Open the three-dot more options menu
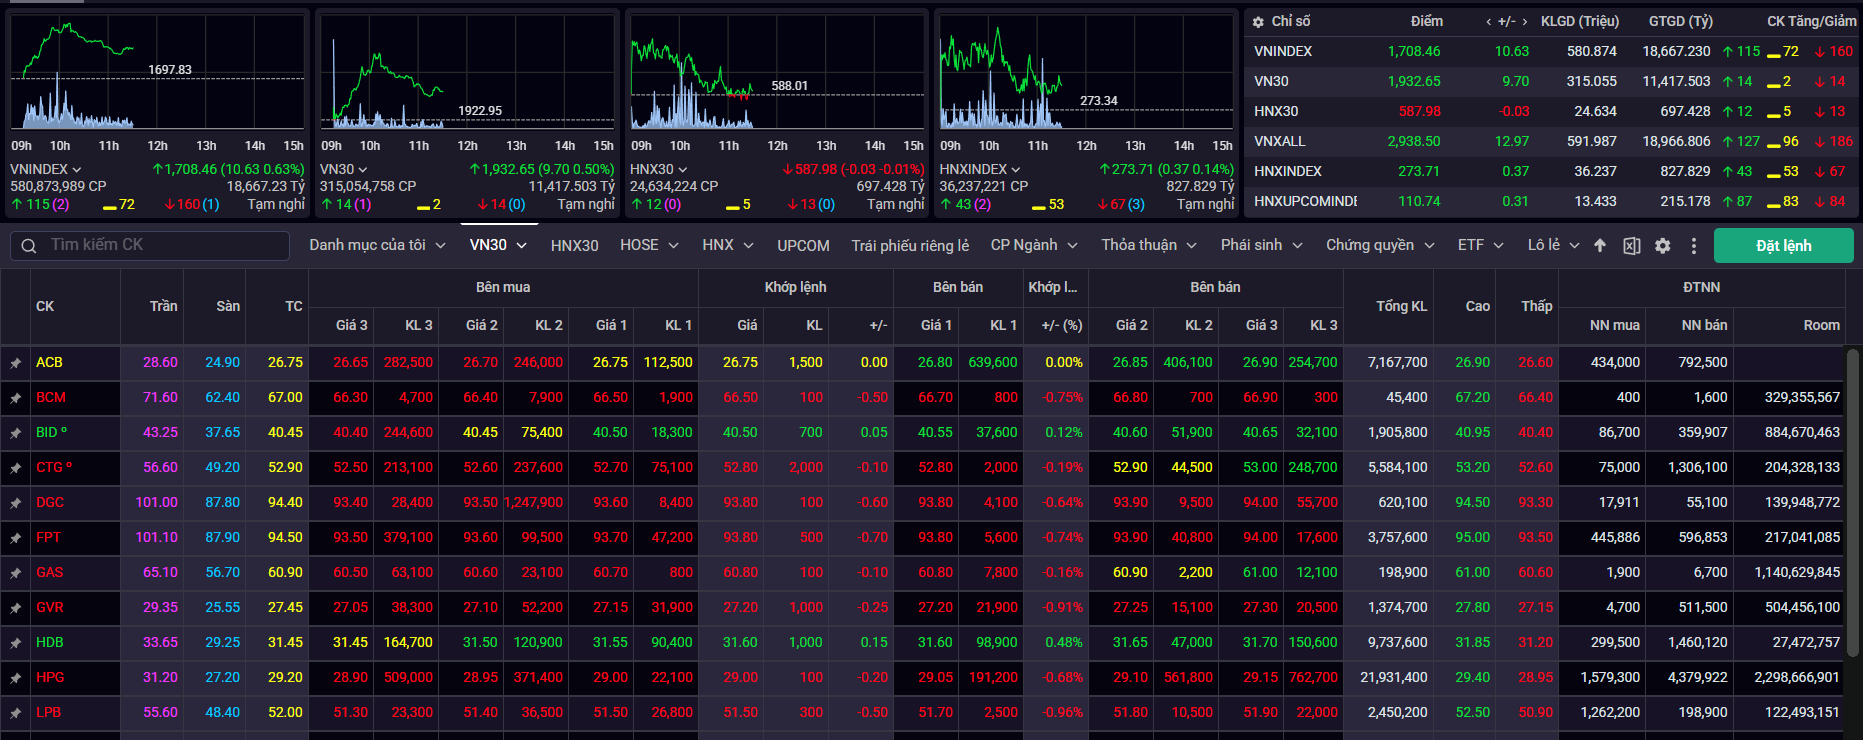 point(1693,246)
